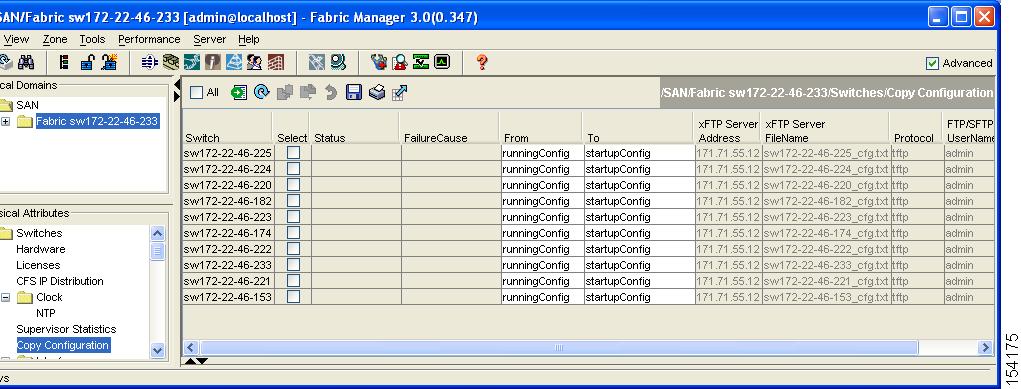Image resolution: width=1021 pixels, height=389 pixels.
Task: Check the All checkbox in table toolbar
Action: pyautogui.click(x=197, y=93)
